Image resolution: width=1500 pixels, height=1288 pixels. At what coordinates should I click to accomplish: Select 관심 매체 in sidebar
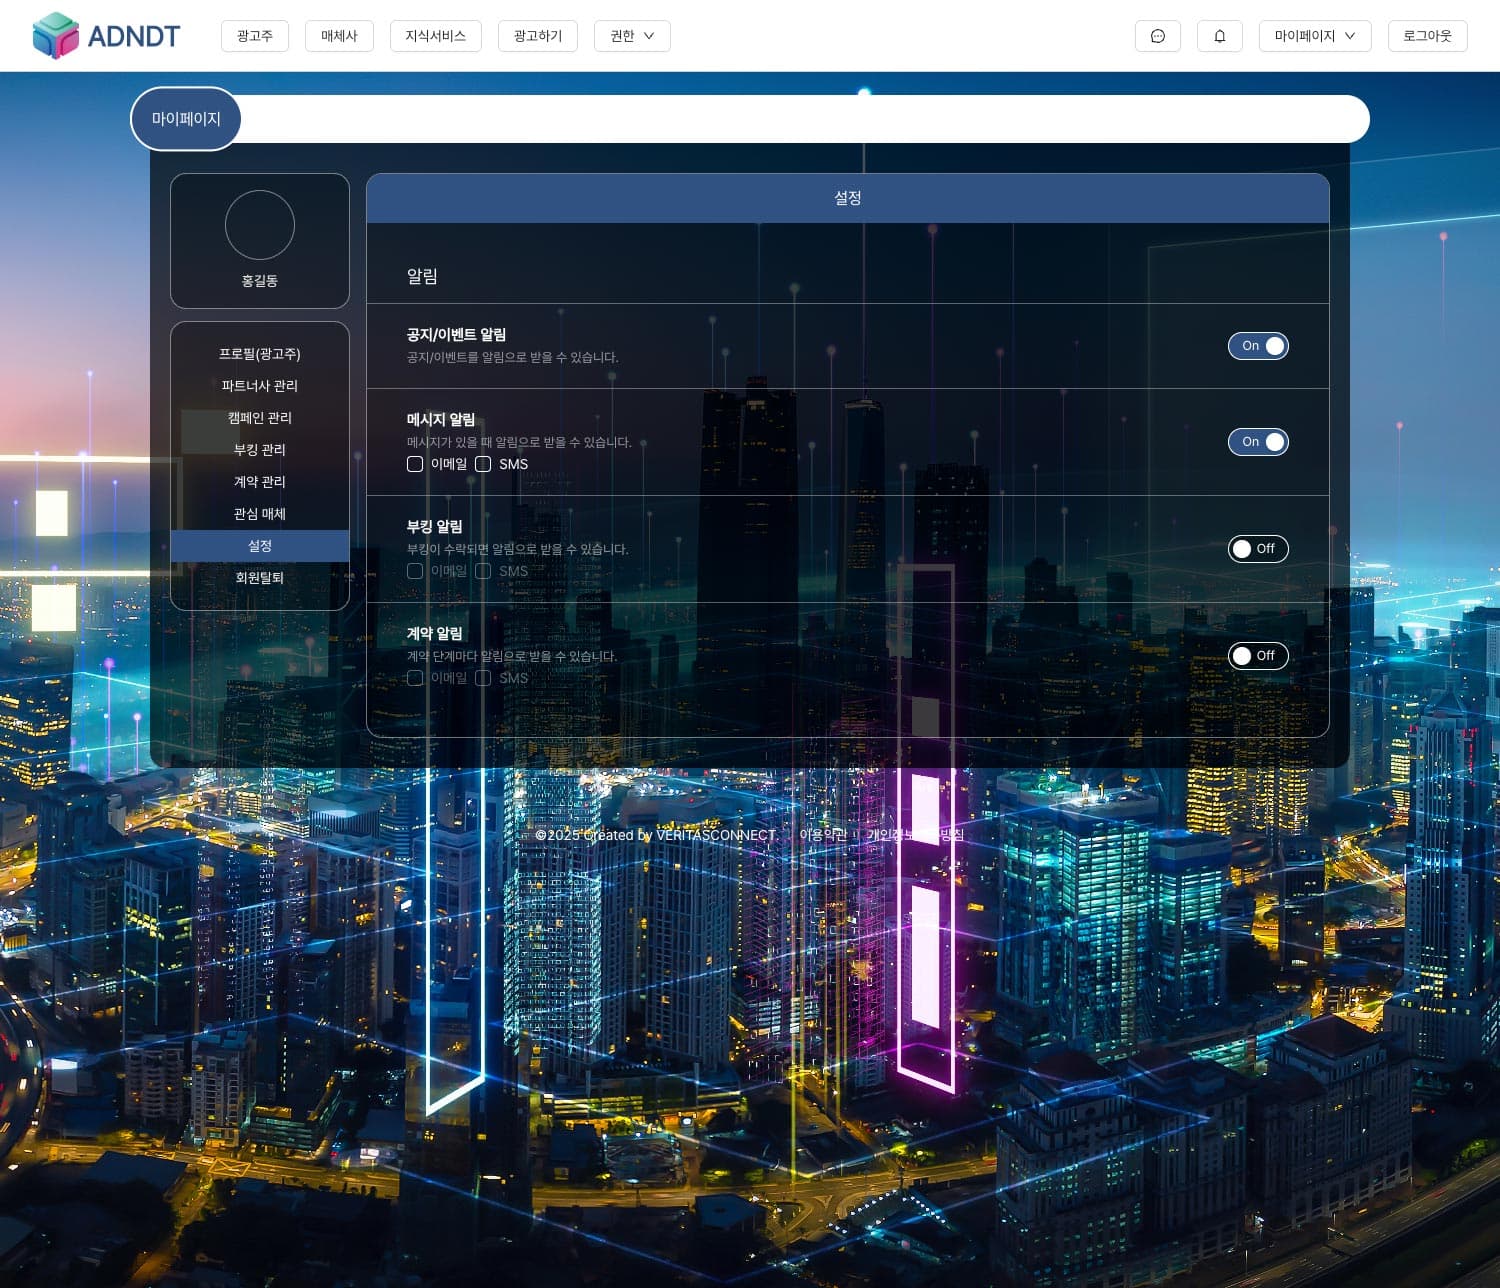(259, 514)
